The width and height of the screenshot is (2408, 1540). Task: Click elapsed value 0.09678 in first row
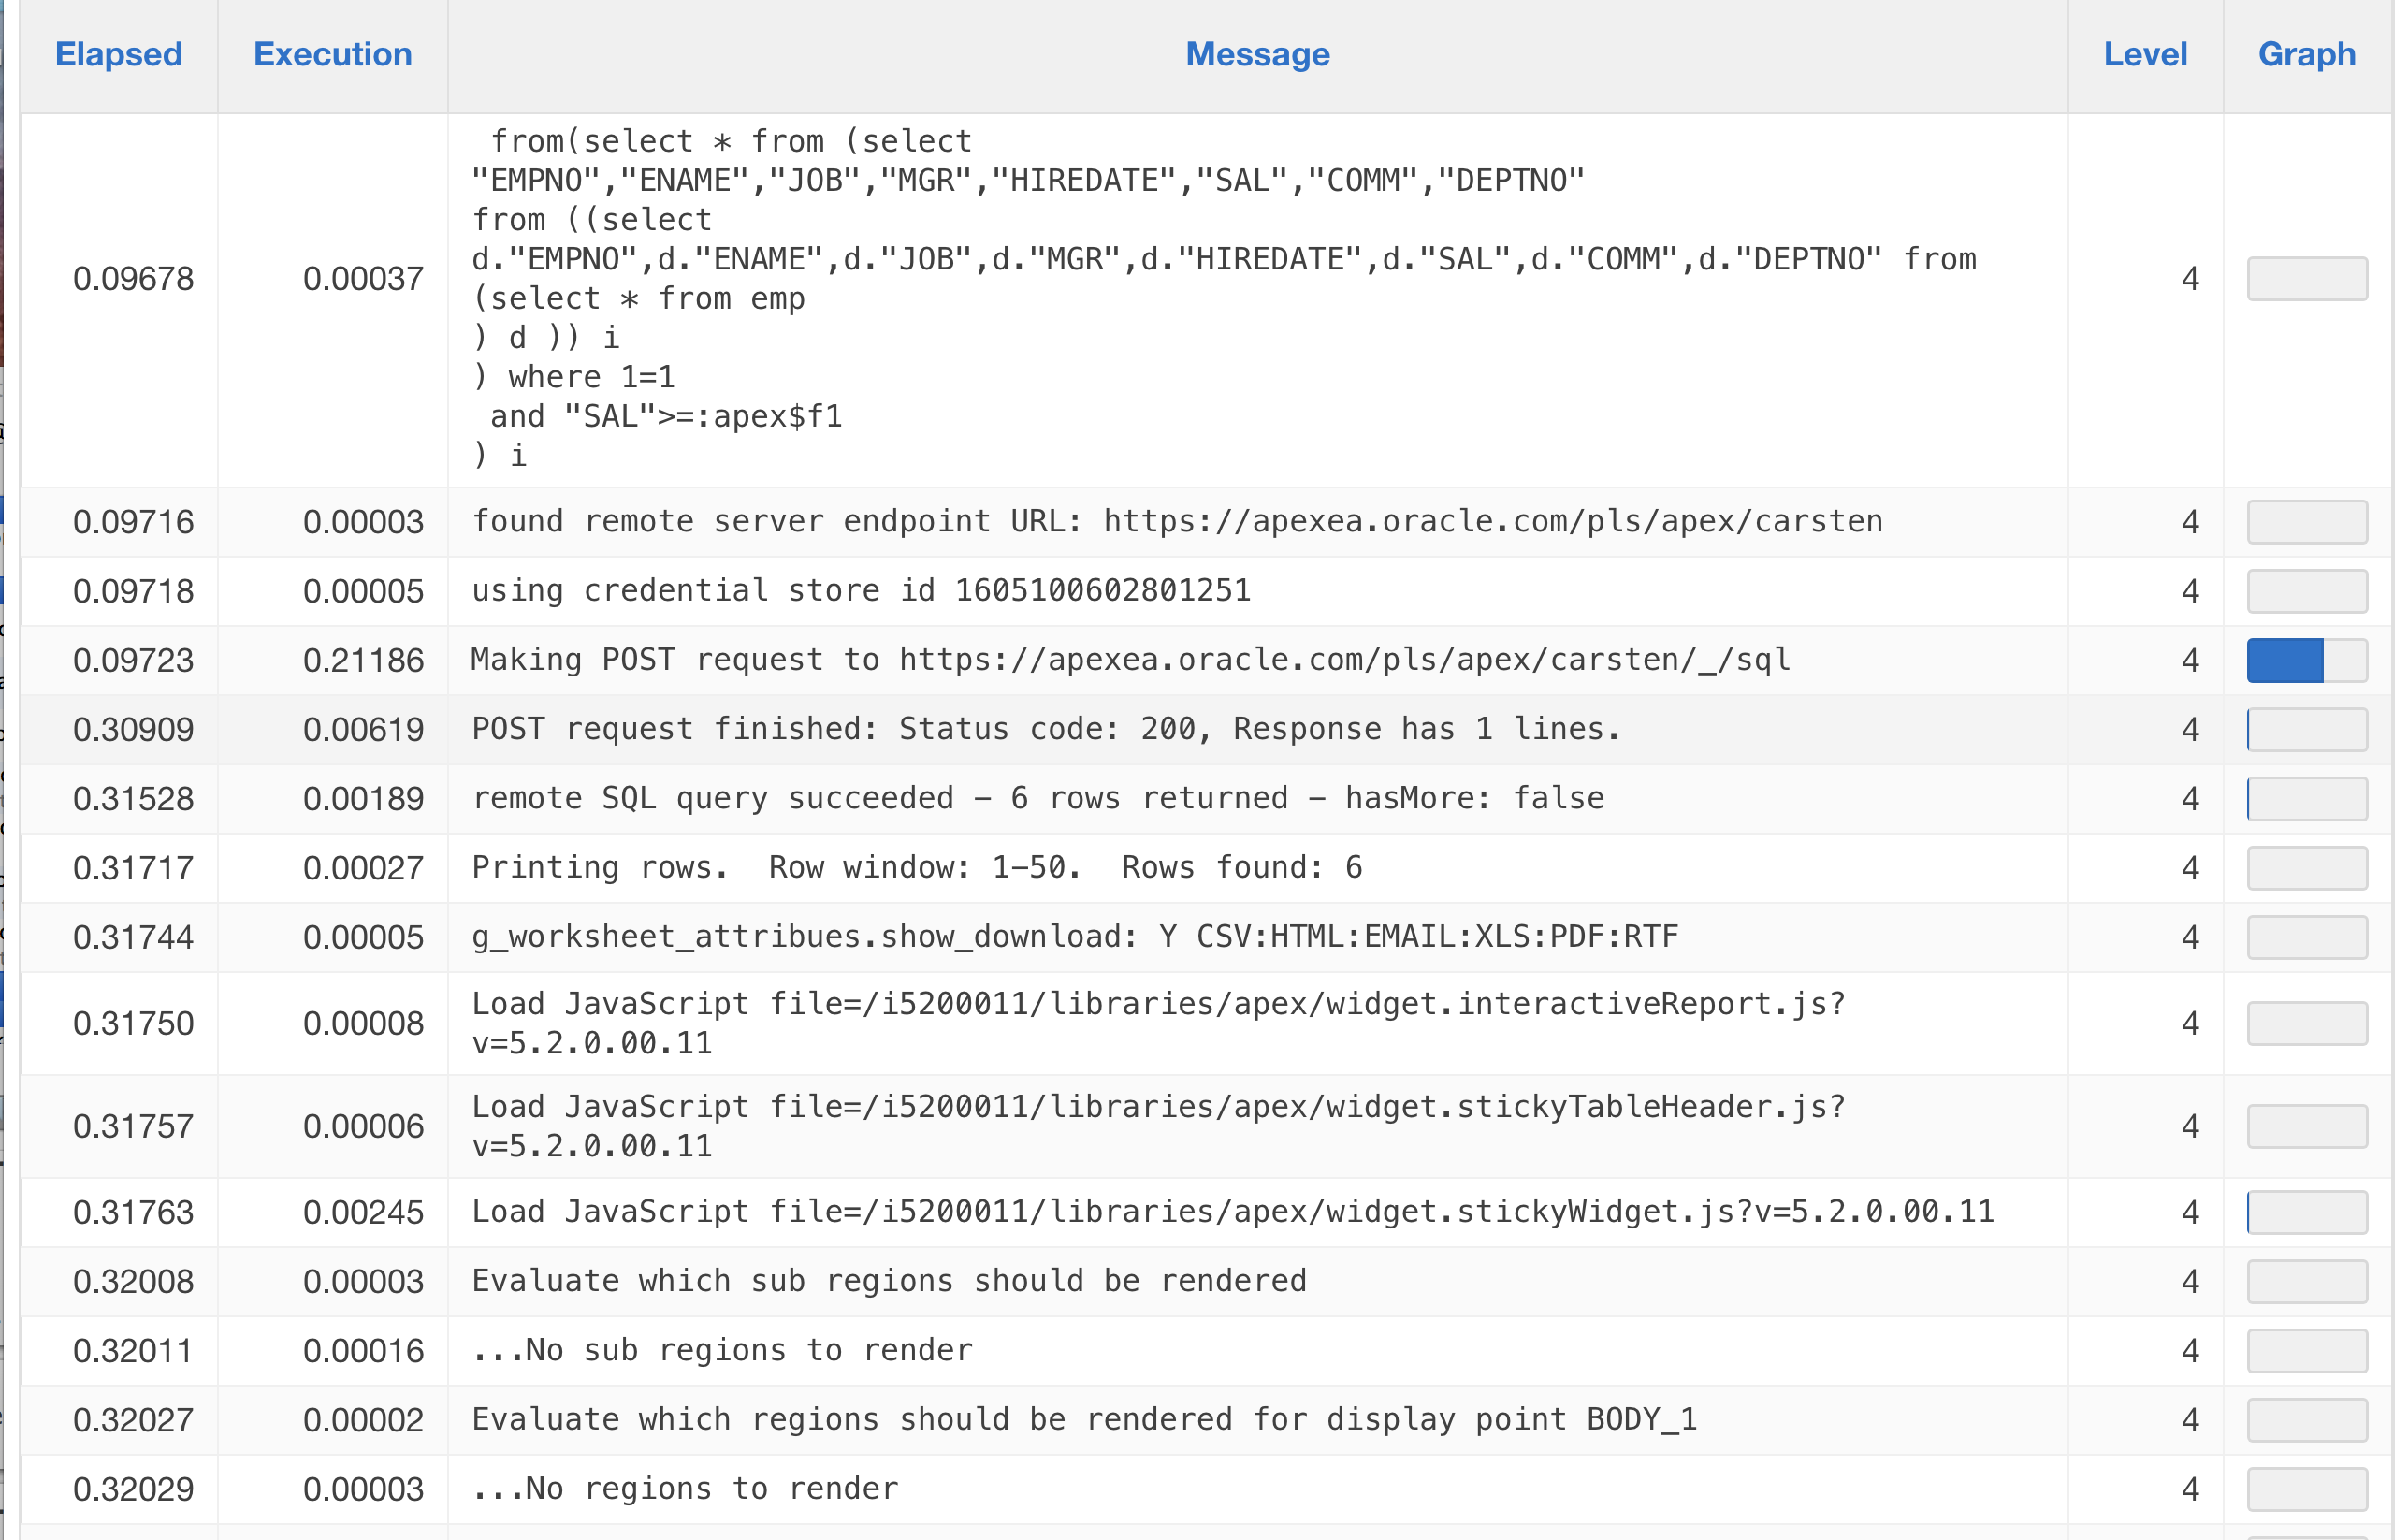tap(133, 279)
